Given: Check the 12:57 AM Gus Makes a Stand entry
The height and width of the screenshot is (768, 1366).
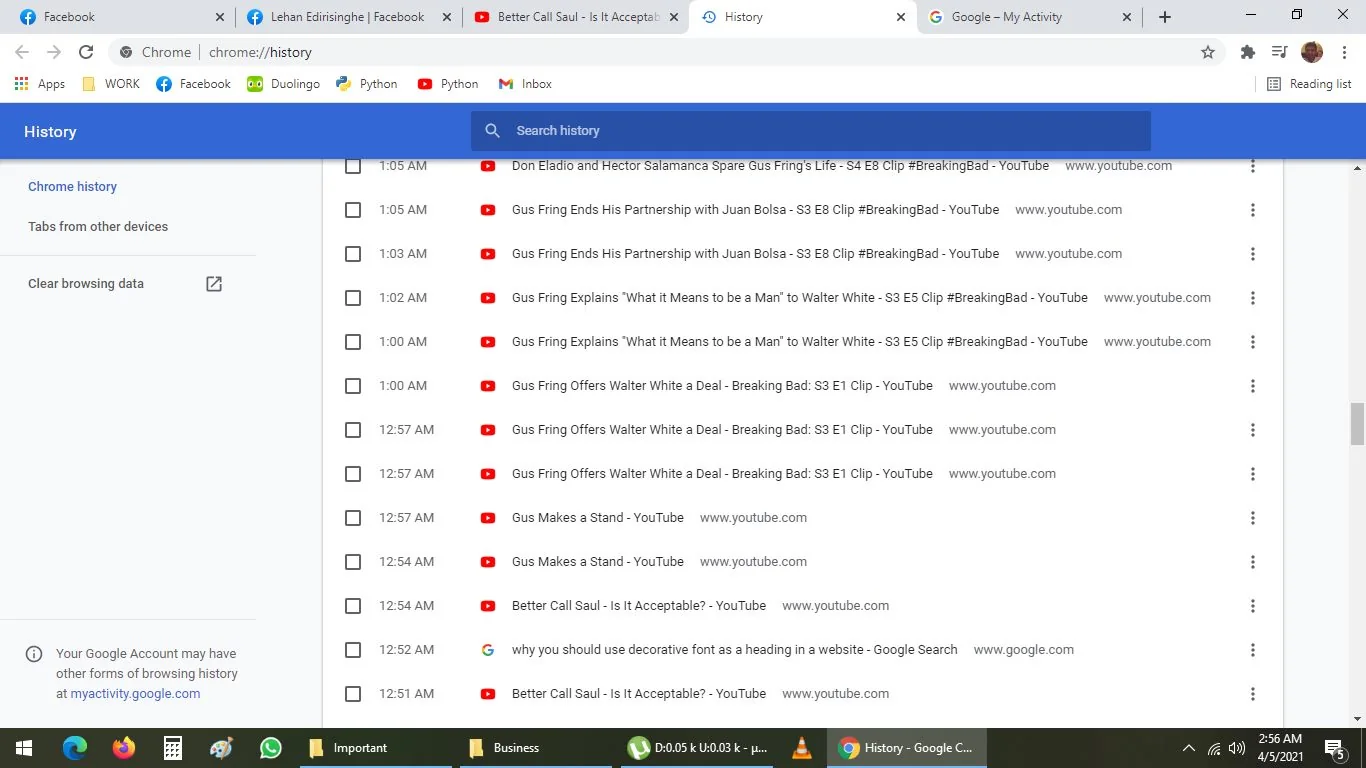Looking at the screenshot, I should click(x=353, y=518).
